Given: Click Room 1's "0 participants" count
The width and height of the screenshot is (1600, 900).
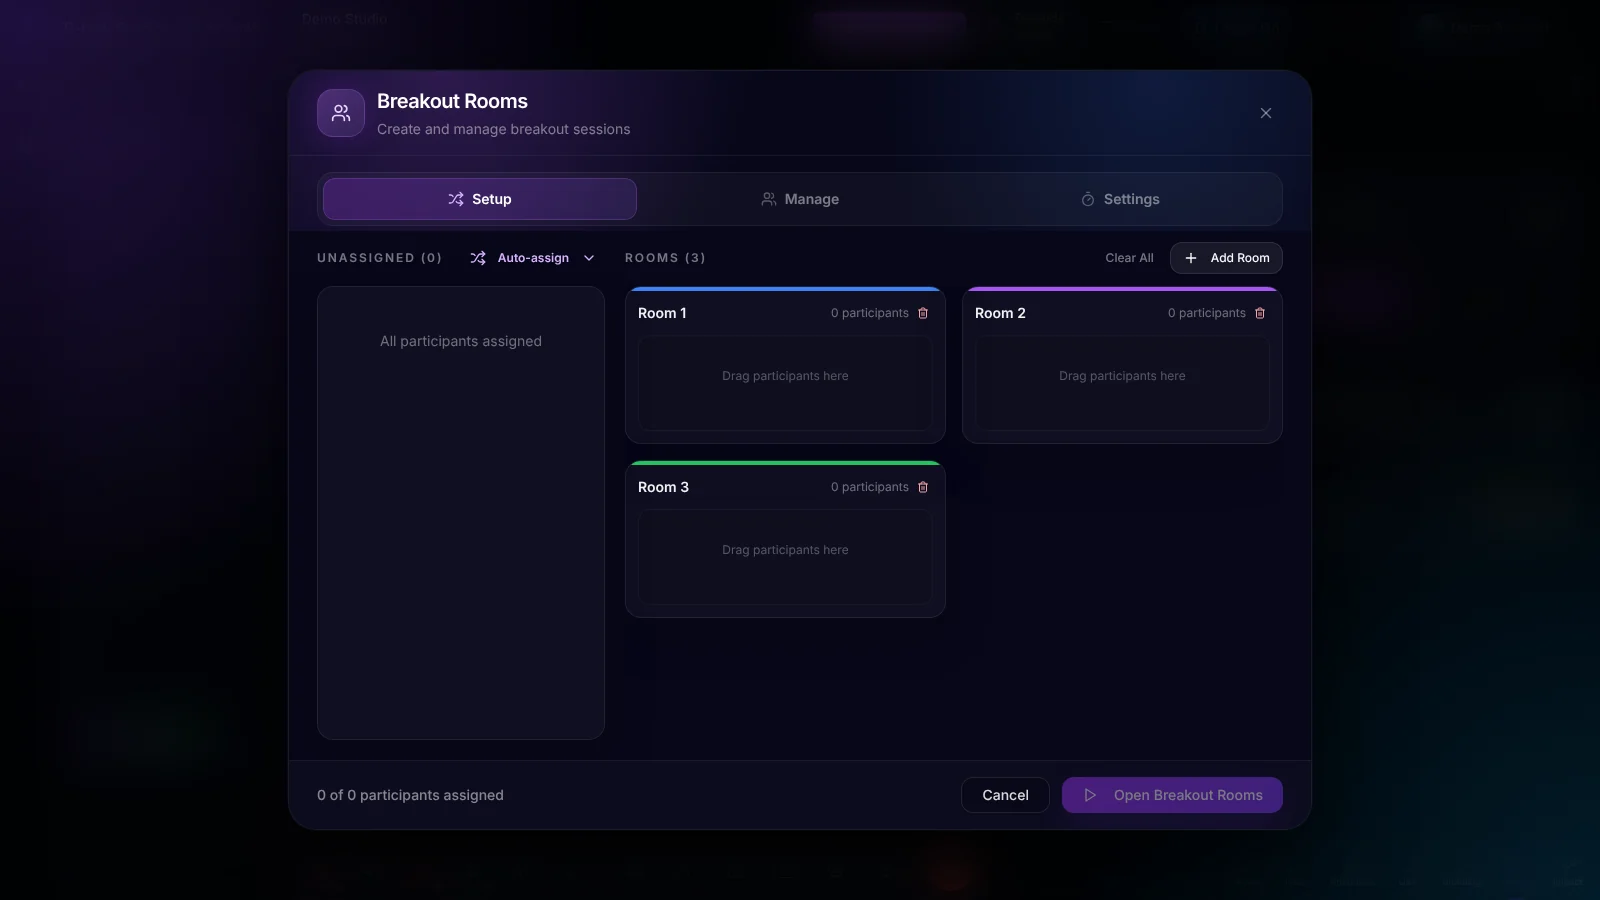Looking at the screenshot, I should [x=870, y=313].
